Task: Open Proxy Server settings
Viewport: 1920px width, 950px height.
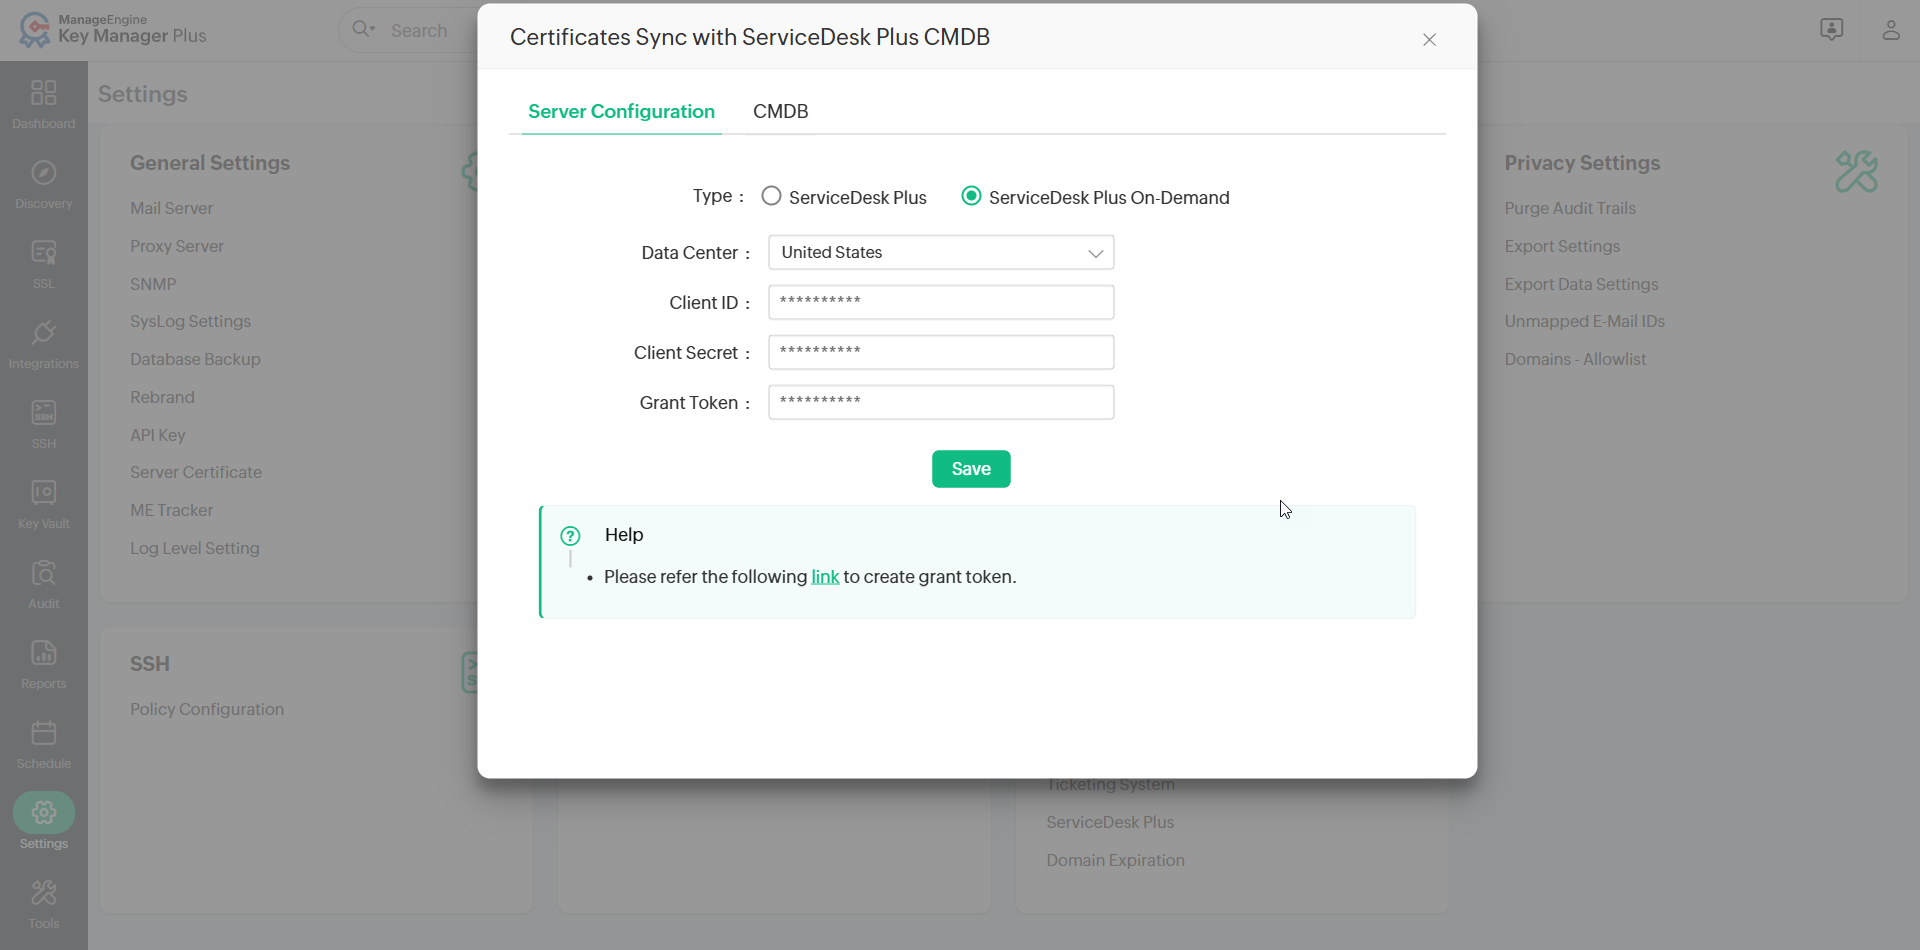Action: click(x=177, y=247)
